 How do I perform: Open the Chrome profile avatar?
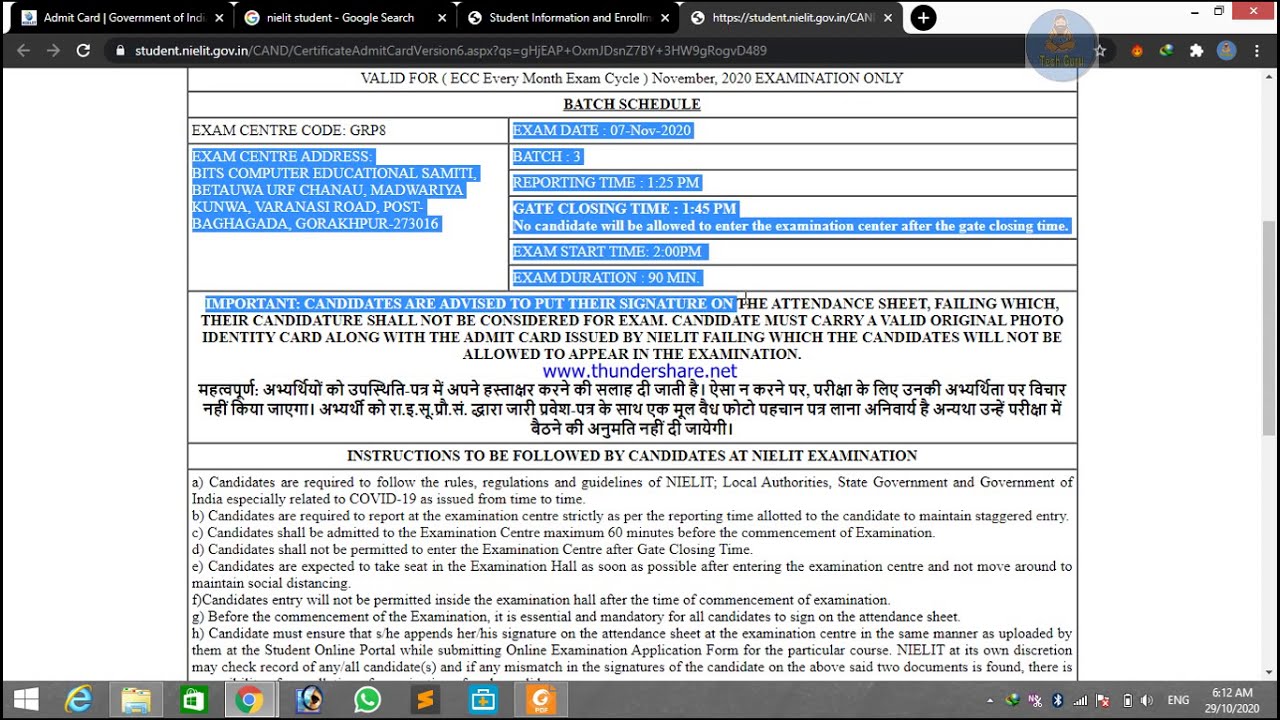point(1226,50)
